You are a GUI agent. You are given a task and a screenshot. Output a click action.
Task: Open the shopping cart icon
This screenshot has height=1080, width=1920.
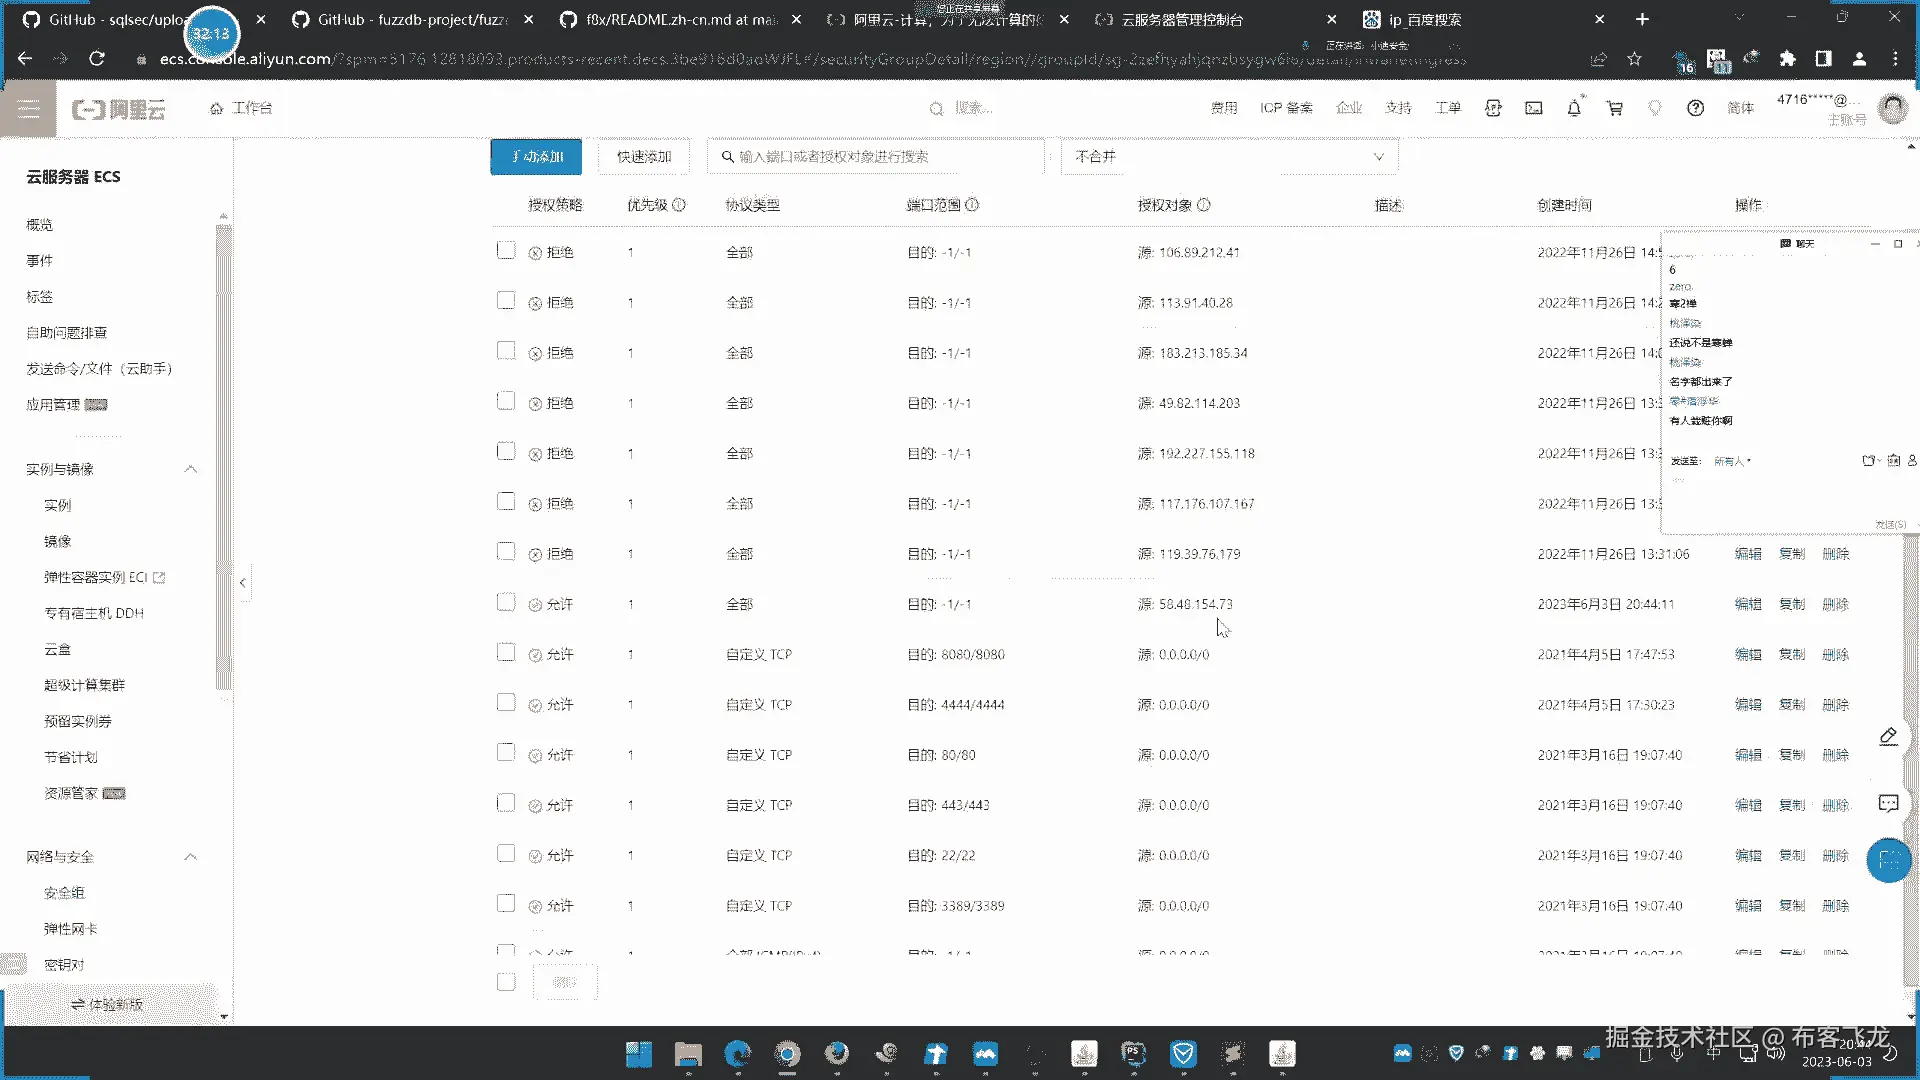(1614, 108)
